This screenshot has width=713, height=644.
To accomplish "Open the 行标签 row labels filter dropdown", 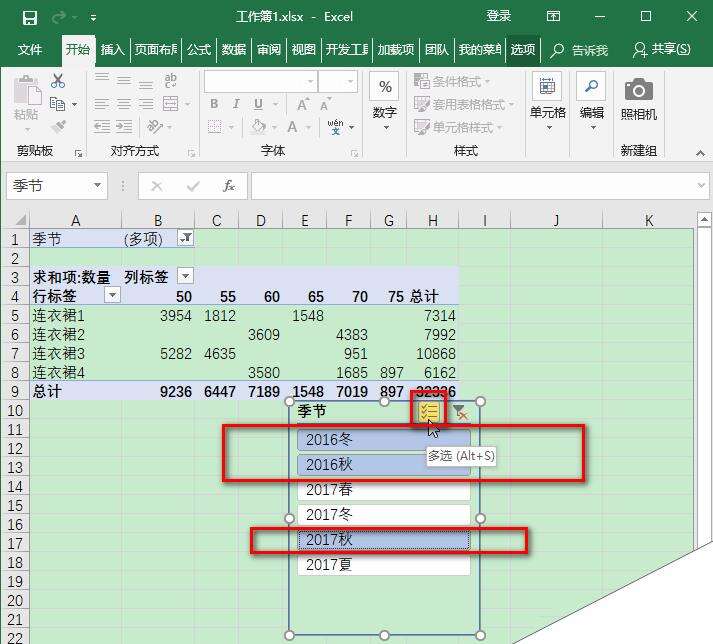I will [112, 295].
